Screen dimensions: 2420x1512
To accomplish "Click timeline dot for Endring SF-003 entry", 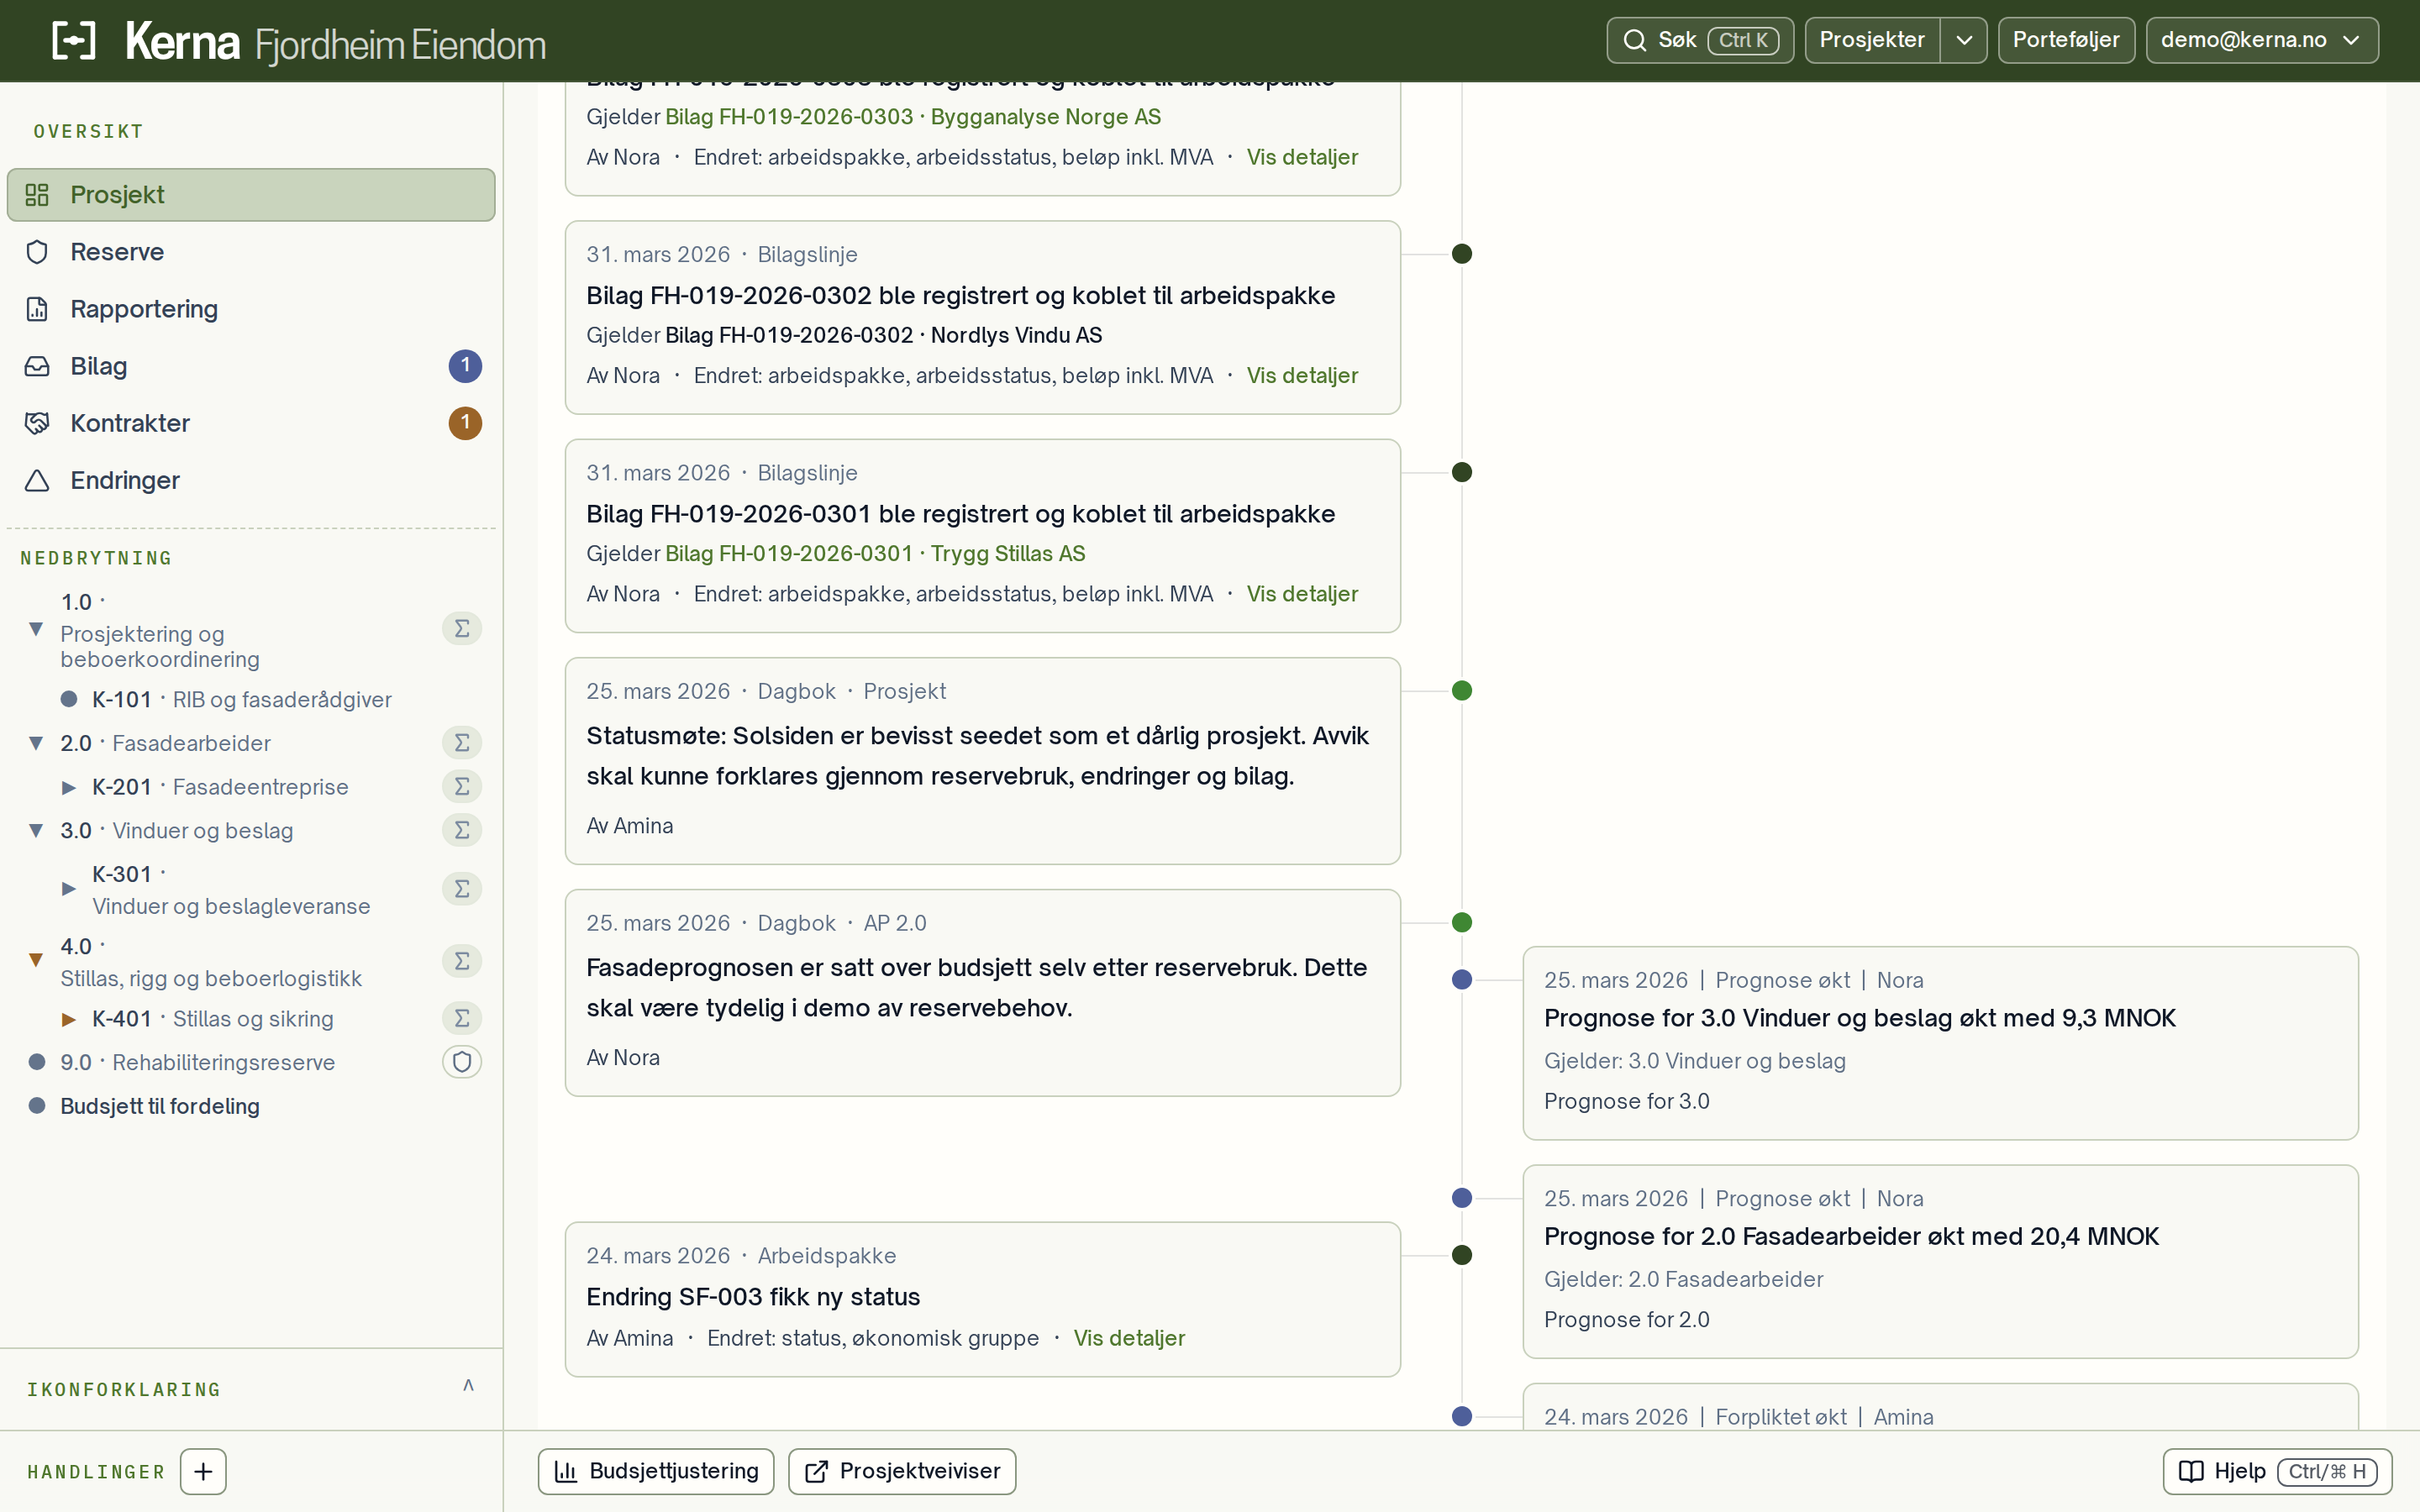I will (x=1462, y=1255).
